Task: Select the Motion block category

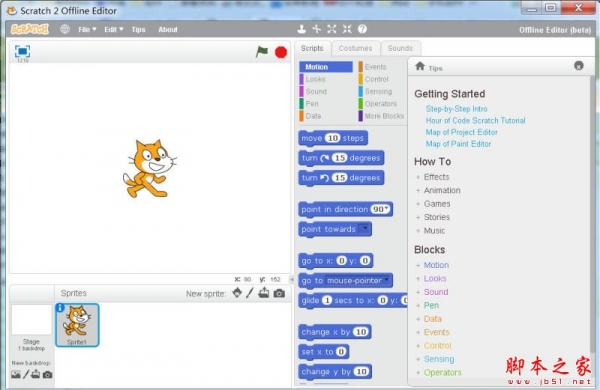Action: point(326,67)
